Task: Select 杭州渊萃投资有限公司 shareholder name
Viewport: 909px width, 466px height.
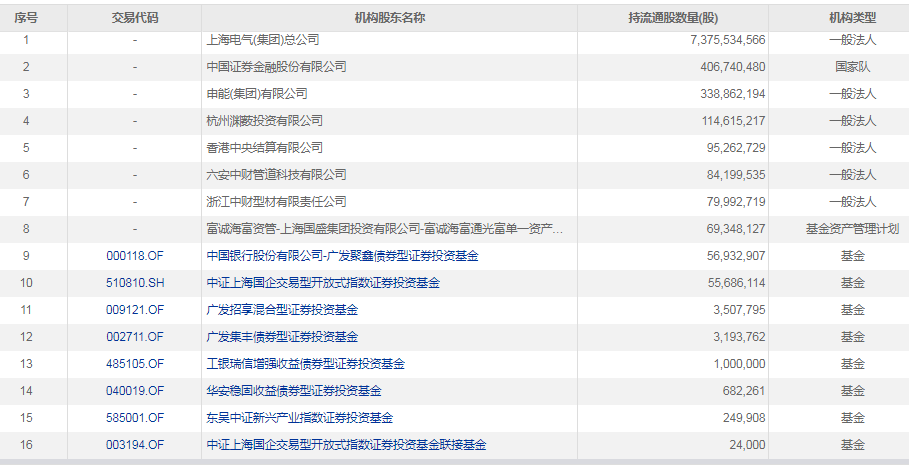Action: [x=264, y=121]
